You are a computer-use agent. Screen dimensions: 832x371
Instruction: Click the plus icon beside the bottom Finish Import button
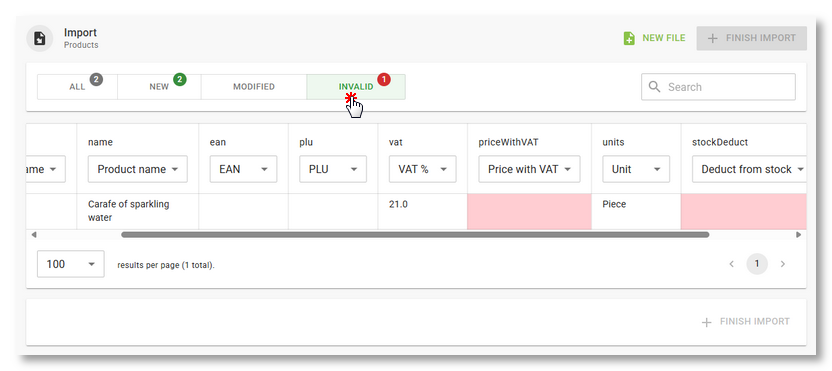[x=706, y=322]
